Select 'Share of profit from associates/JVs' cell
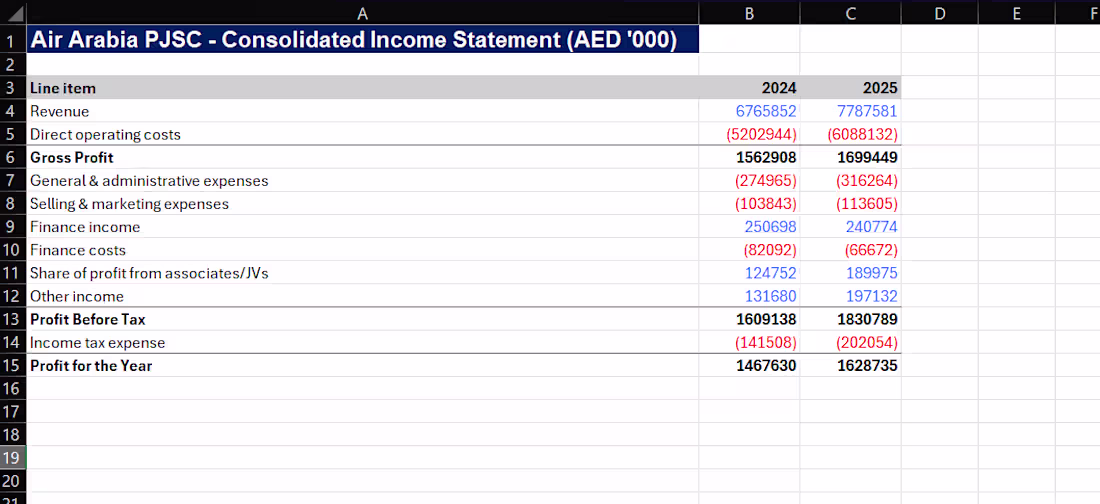The height and width of the screenshot is (504, 1100). pyautogui.click(x=363, y=273)
